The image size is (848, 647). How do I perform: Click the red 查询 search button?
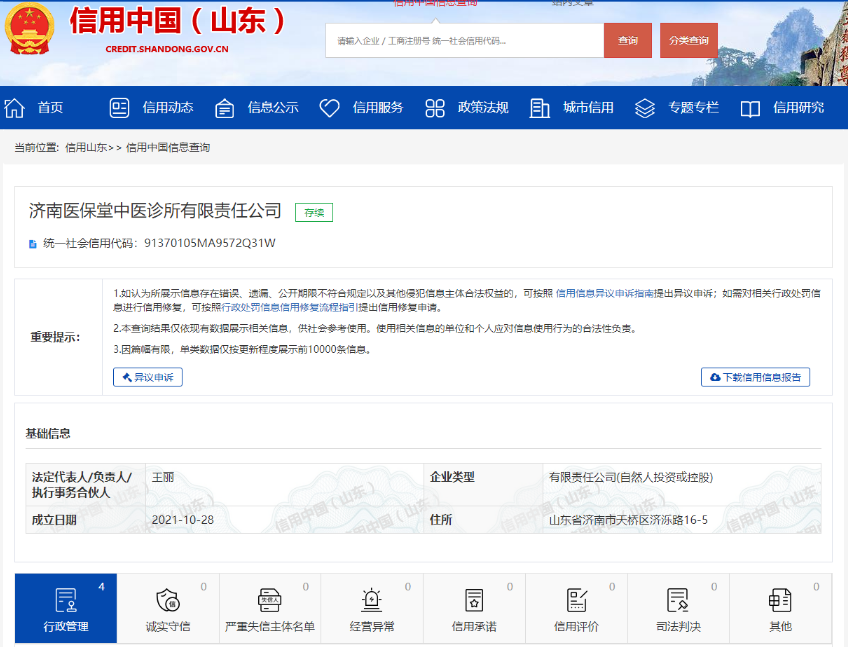pyautogui.click(x=628, y=41)
